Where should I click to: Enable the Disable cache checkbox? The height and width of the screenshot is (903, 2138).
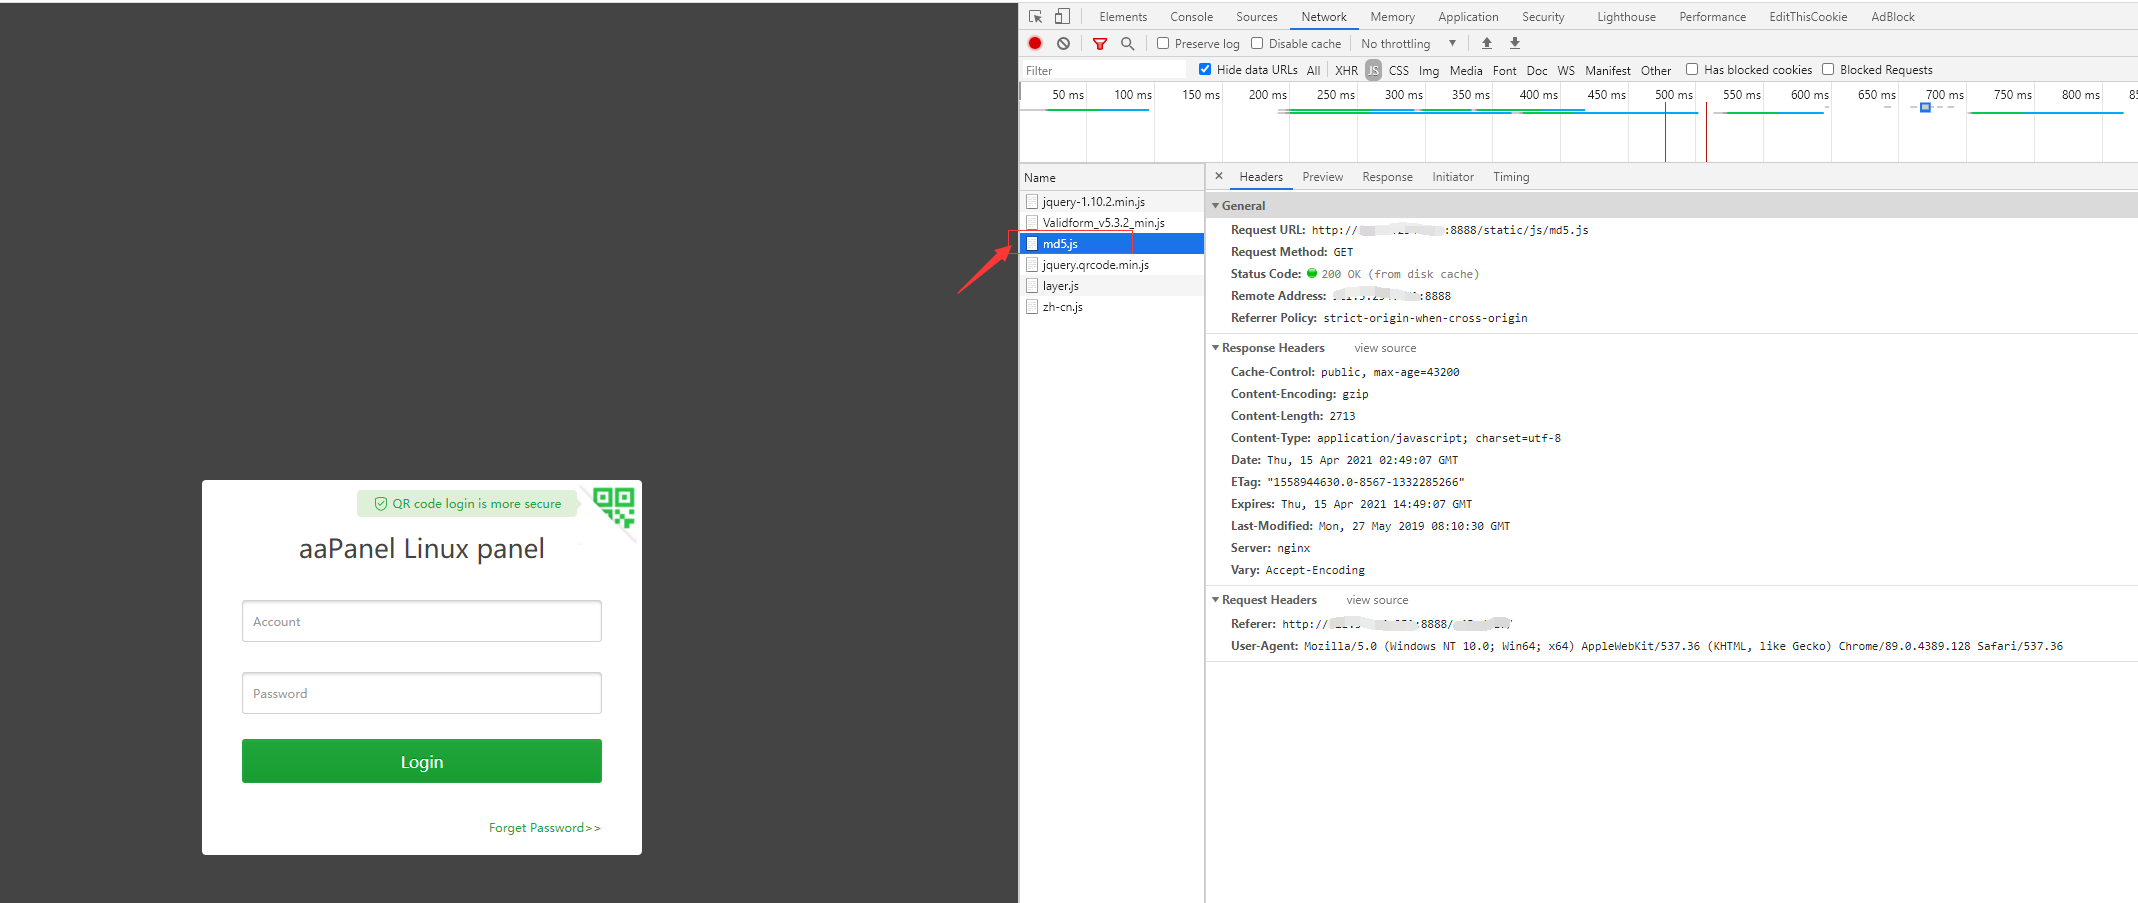(1257, 44)
